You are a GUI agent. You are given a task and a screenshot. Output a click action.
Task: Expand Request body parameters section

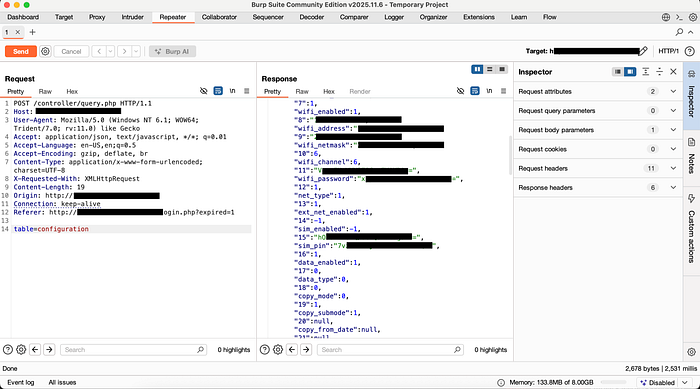click(598, 130)
